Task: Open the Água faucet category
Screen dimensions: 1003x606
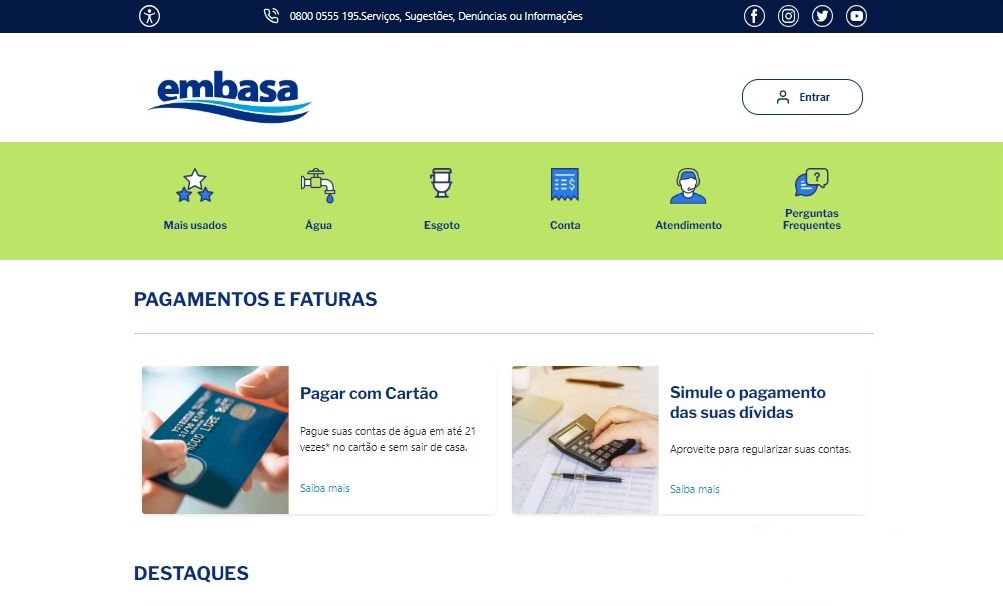Action: (x=318, y=186)
